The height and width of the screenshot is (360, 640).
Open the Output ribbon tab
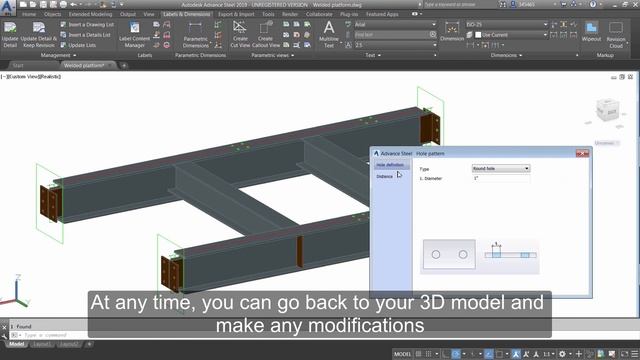coord(128,14)
